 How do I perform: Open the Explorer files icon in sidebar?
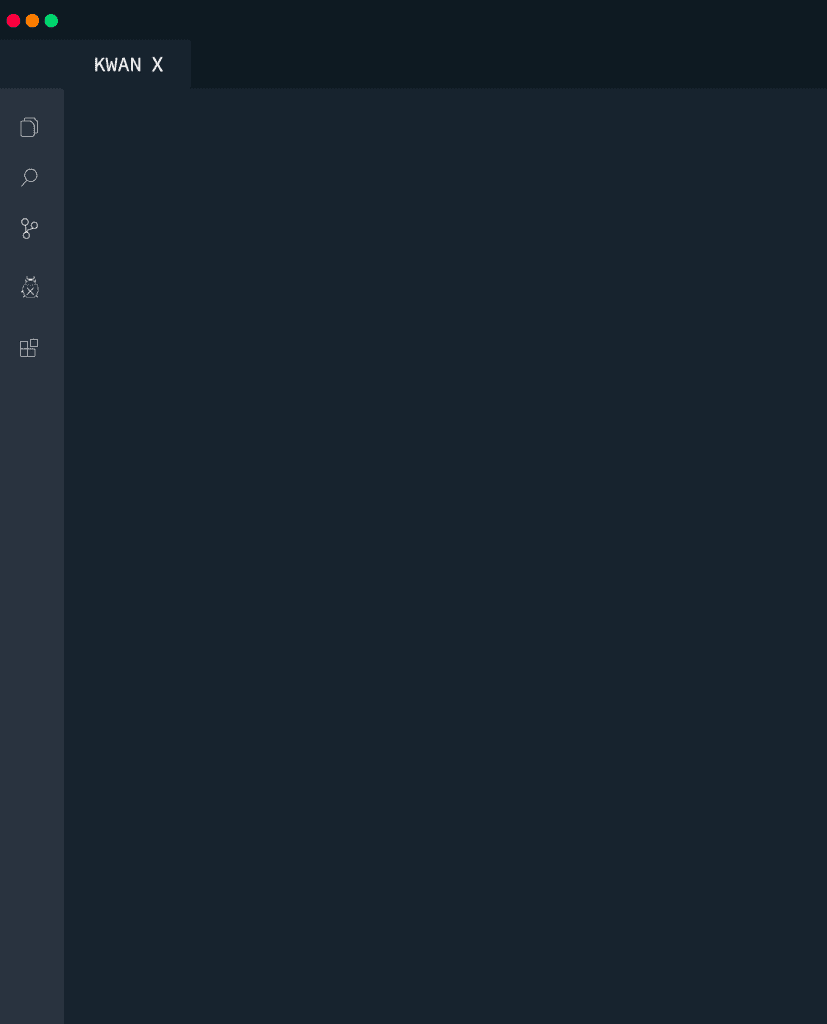(x=29, y=127)
